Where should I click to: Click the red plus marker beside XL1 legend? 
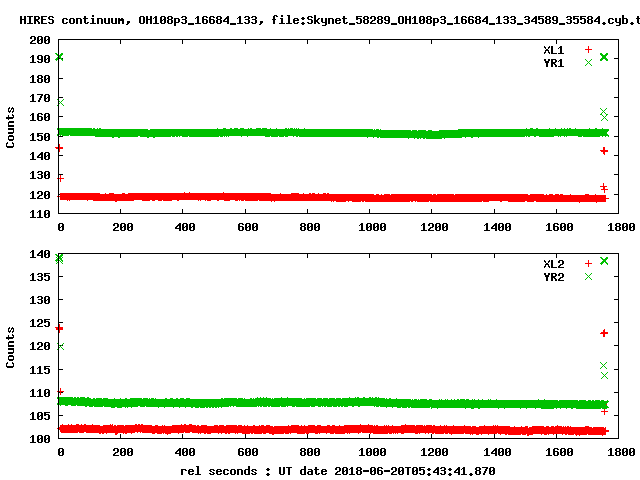point(588,50)
